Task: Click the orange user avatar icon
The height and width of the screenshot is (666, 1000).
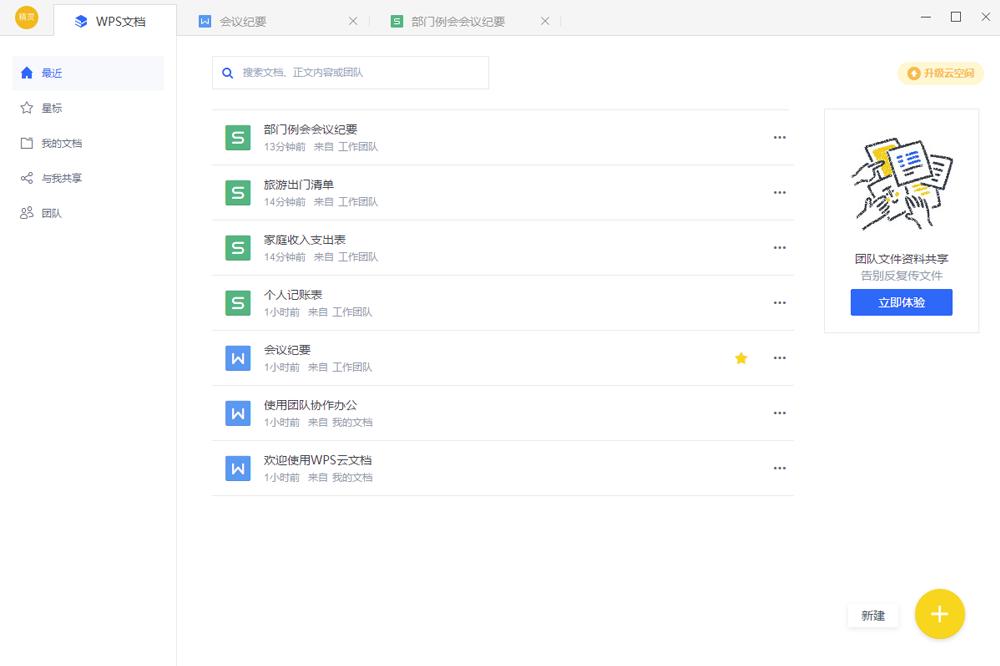Action: point(27,17)
